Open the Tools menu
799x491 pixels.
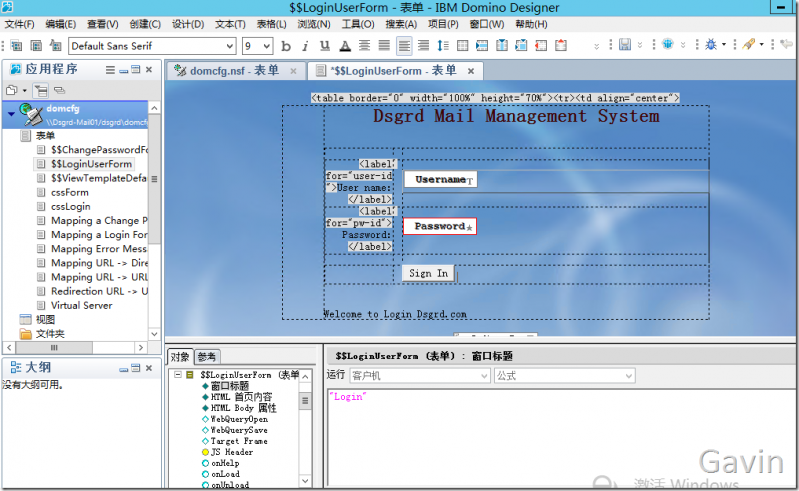click(x=358, y=24)
